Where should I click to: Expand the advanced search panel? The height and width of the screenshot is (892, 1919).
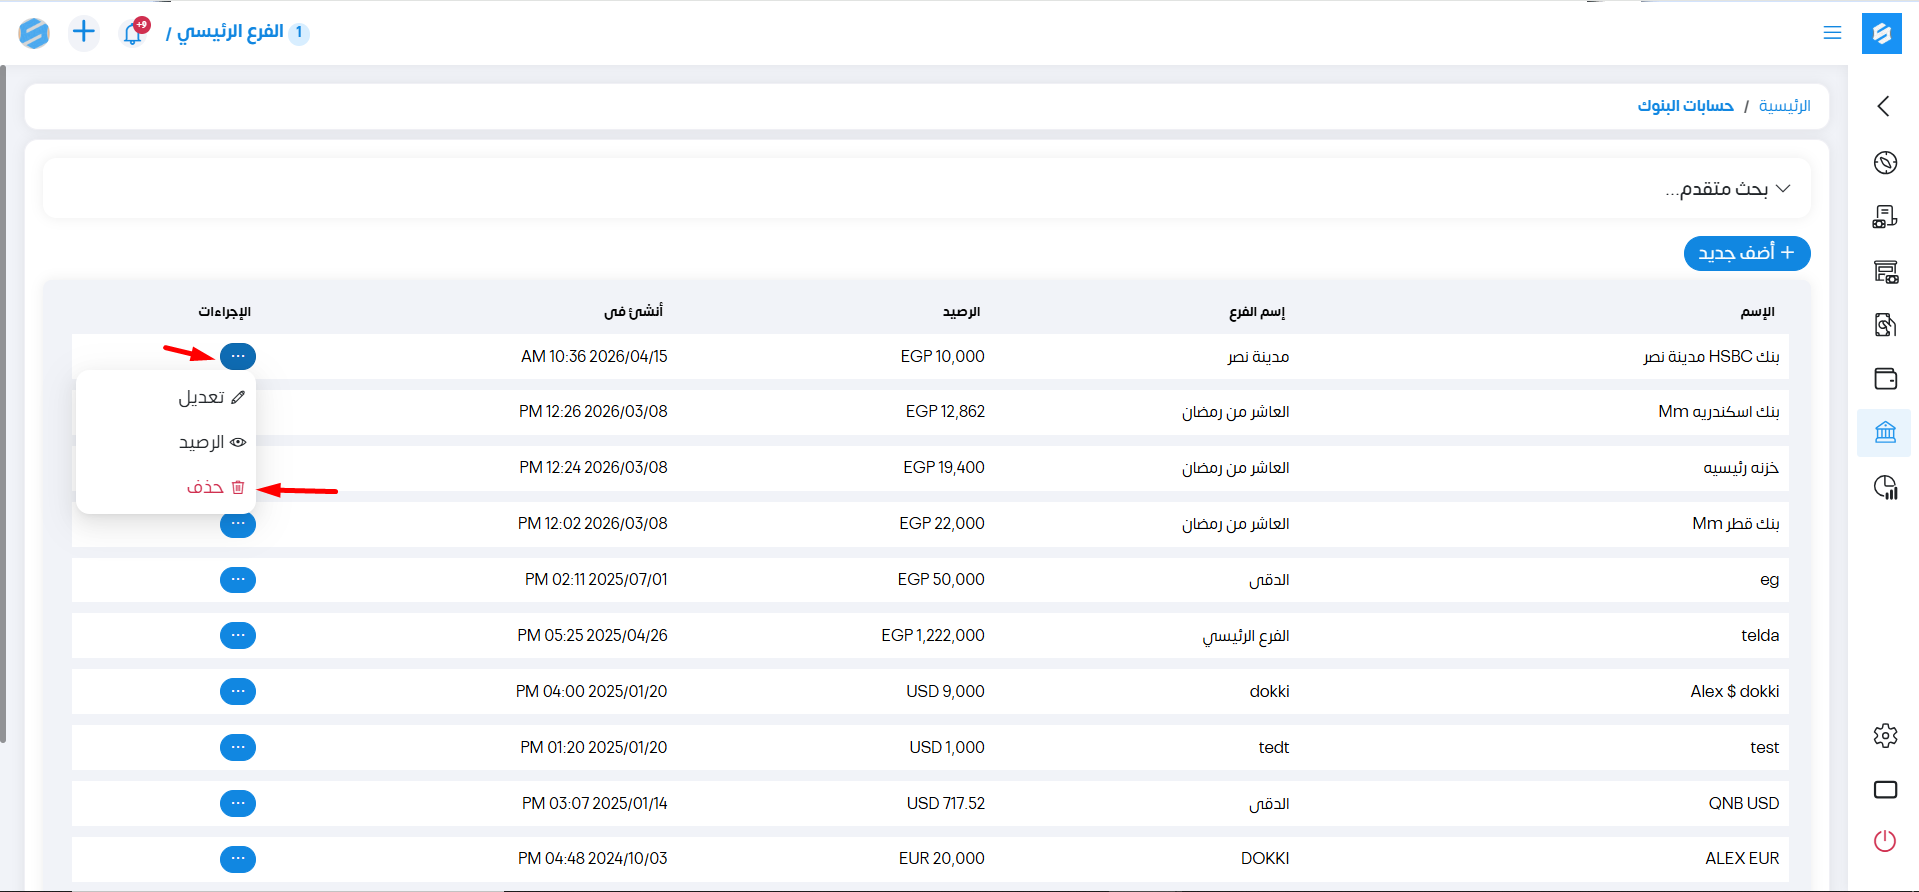click(1728, 189)
